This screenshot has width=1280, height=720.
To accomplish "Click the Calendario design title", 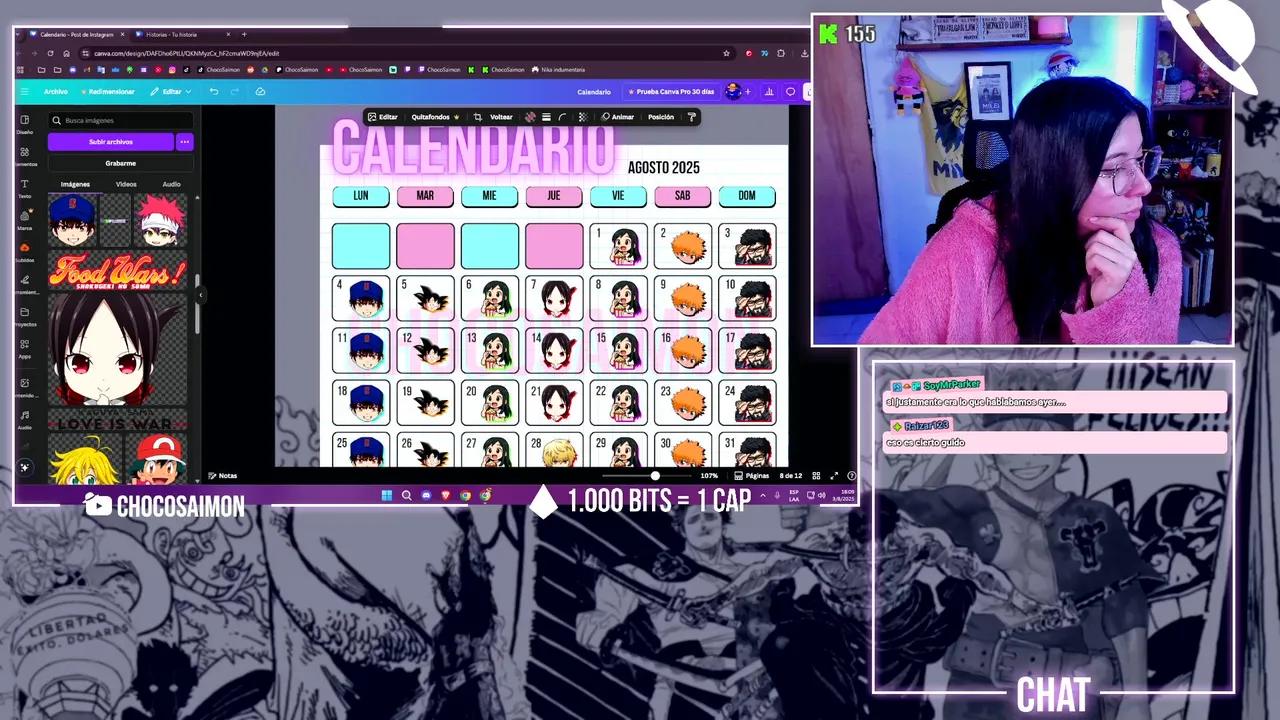I will coord(593,92).
